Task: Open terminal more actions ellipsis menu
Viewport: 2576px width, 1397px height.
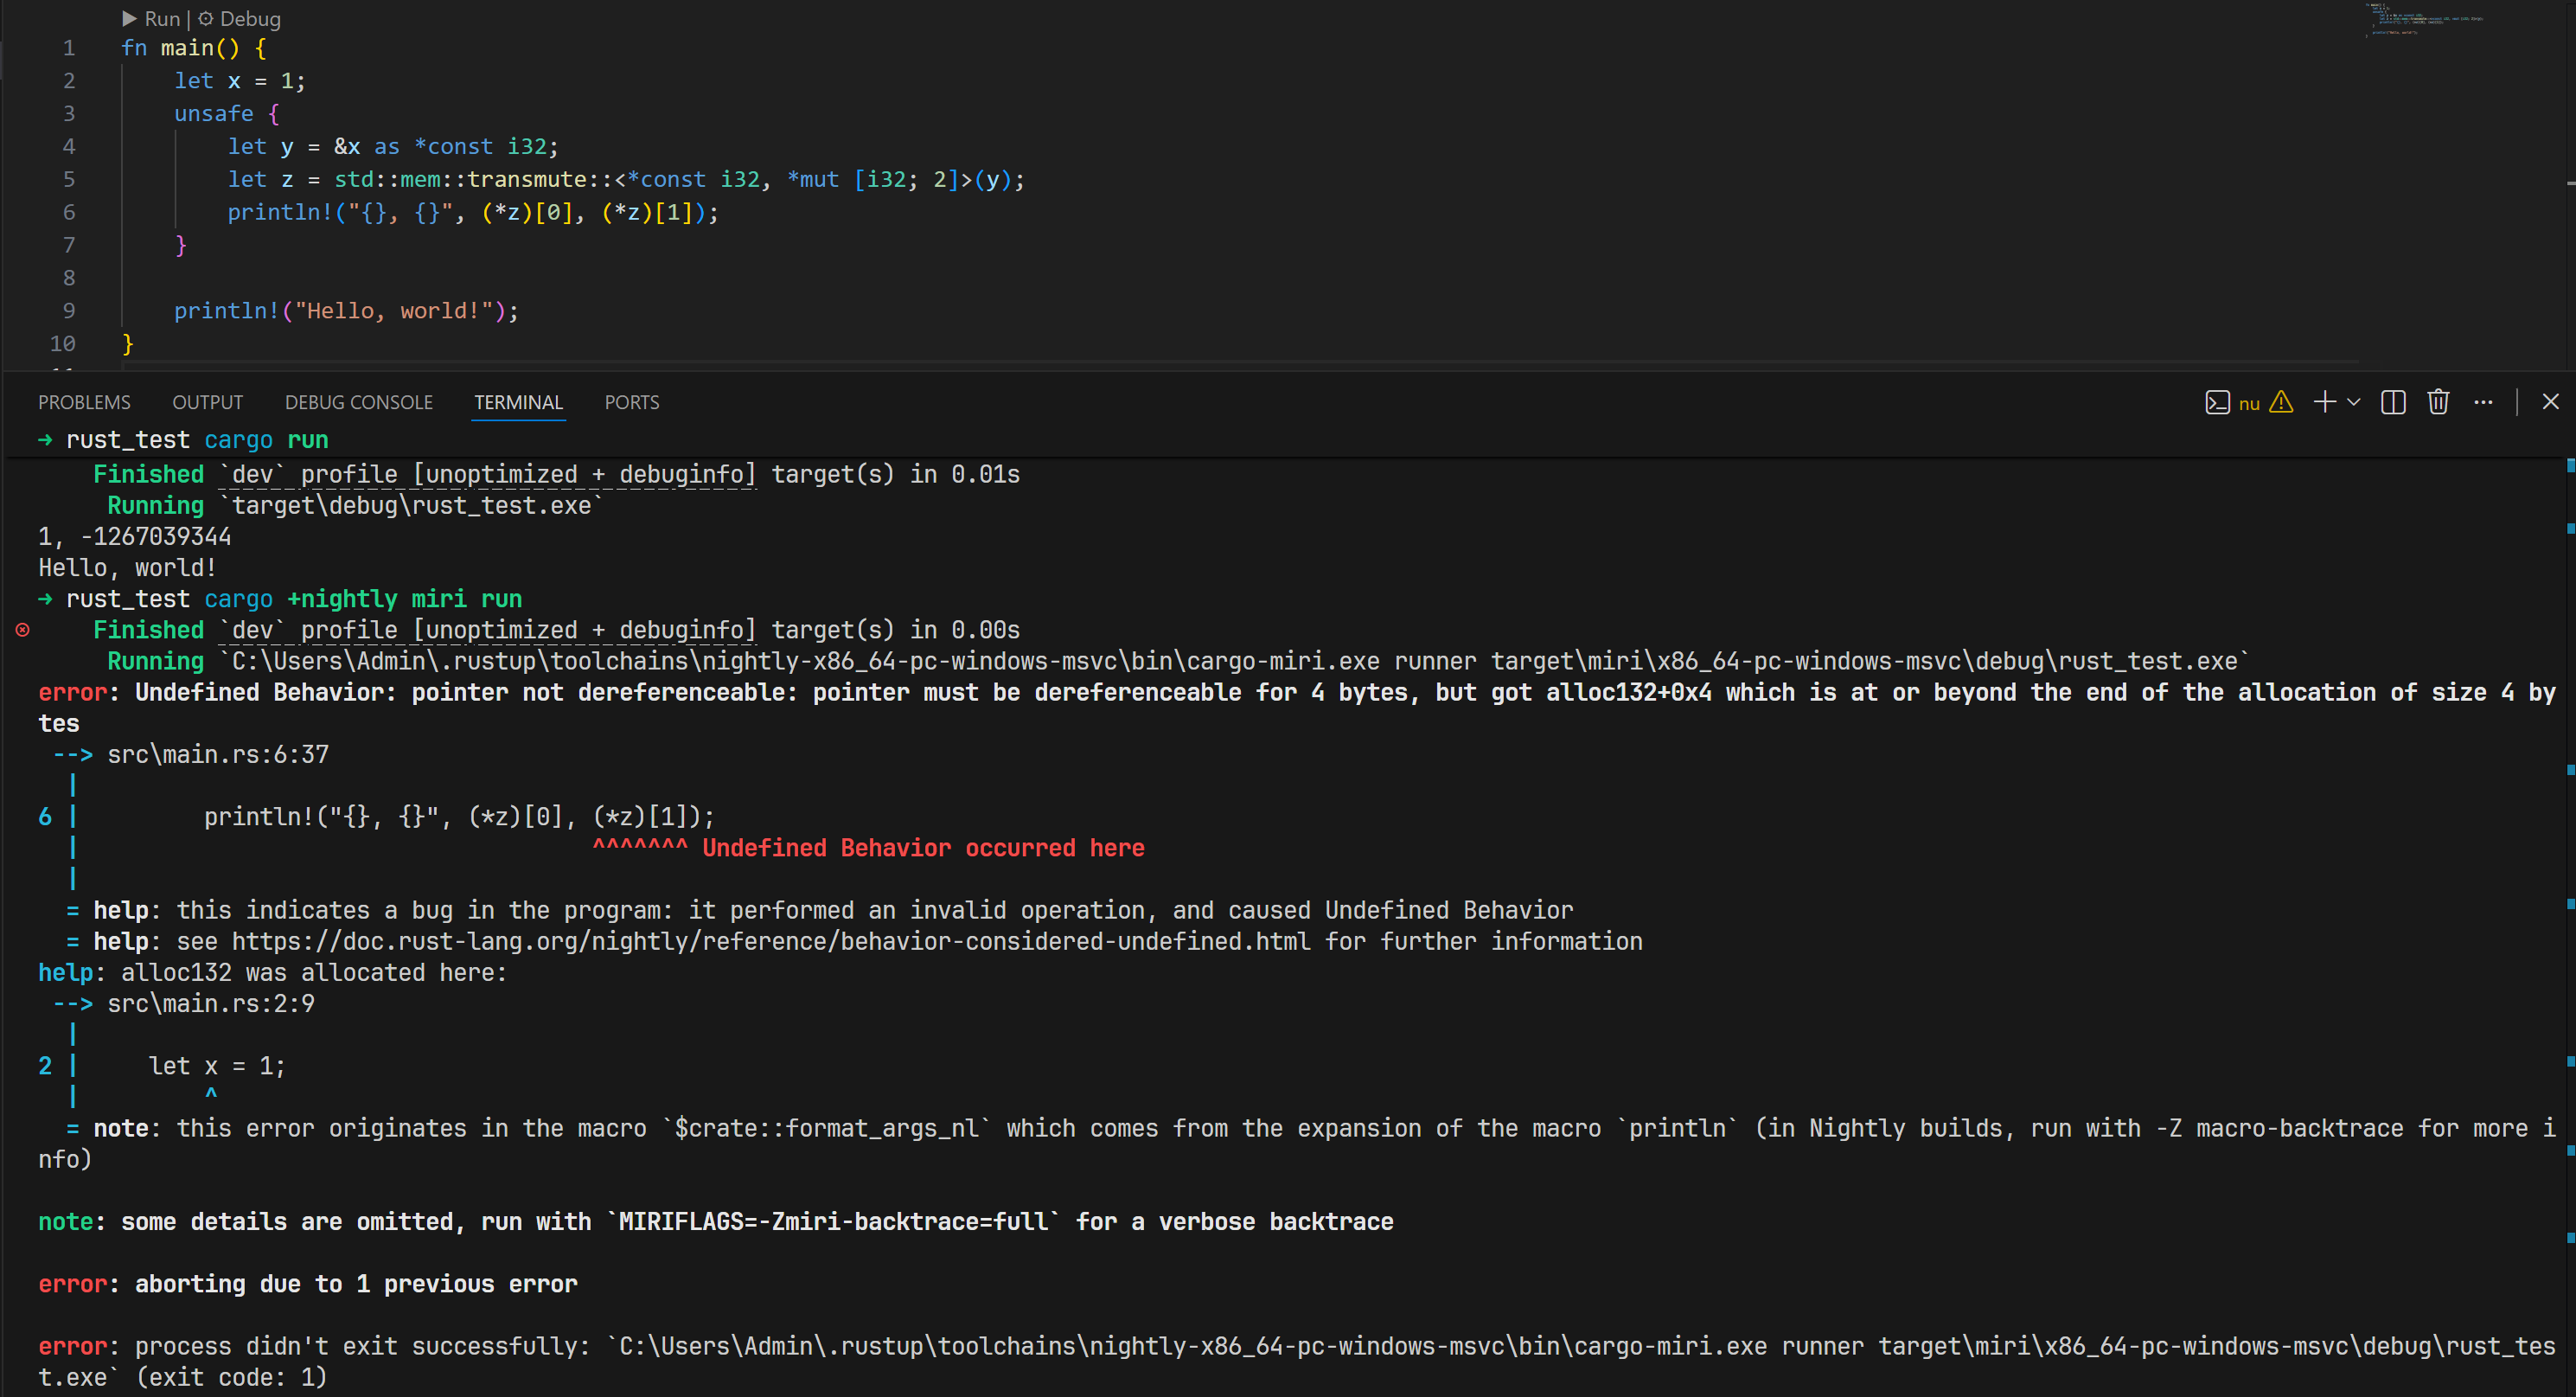Action: click(x=2483, y=402)
